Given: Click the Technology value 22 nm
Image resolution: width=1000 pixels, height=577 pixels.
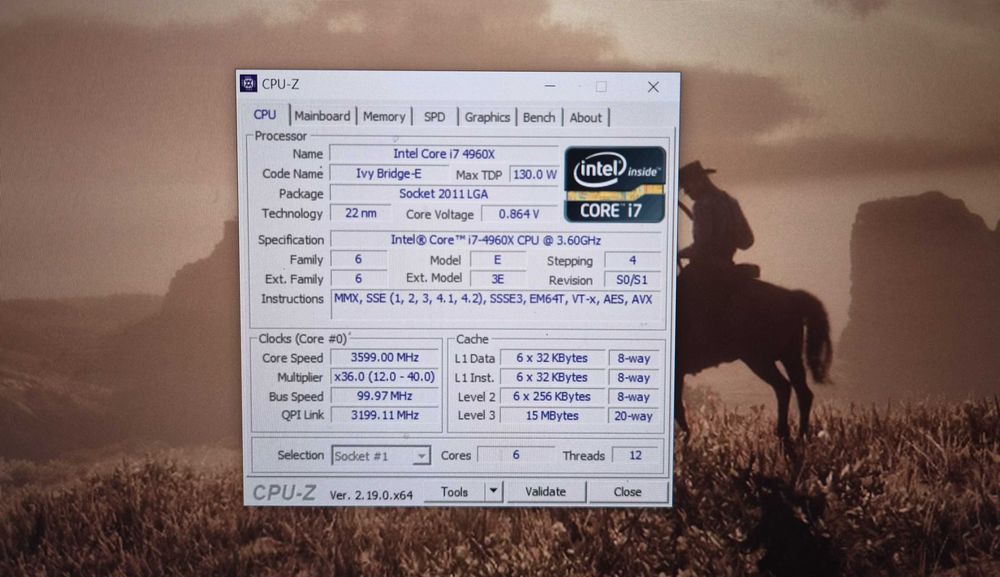Looking at the screenshot, I should pos(360,213).
